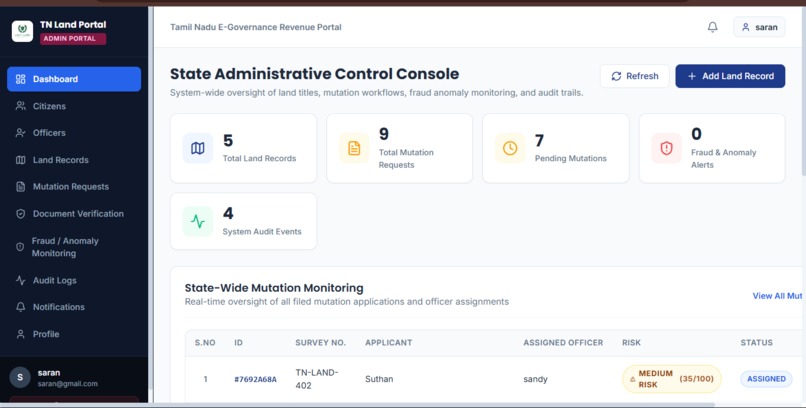Open Mutation Requests from sidebar
The width and height of the screenshot is (806, 408).
pos(74,187)
